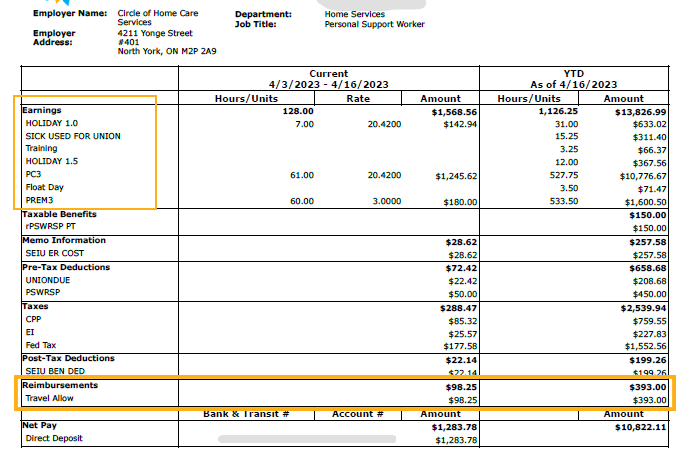Screen dimensions: 687x454
Task: Click the 4211 Yonge Street address line
Action: click(153, 33)
